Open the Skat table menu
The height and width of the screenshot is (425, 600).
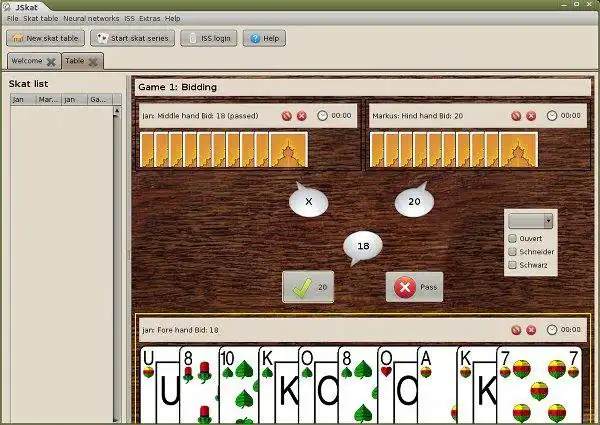(41, 18)
